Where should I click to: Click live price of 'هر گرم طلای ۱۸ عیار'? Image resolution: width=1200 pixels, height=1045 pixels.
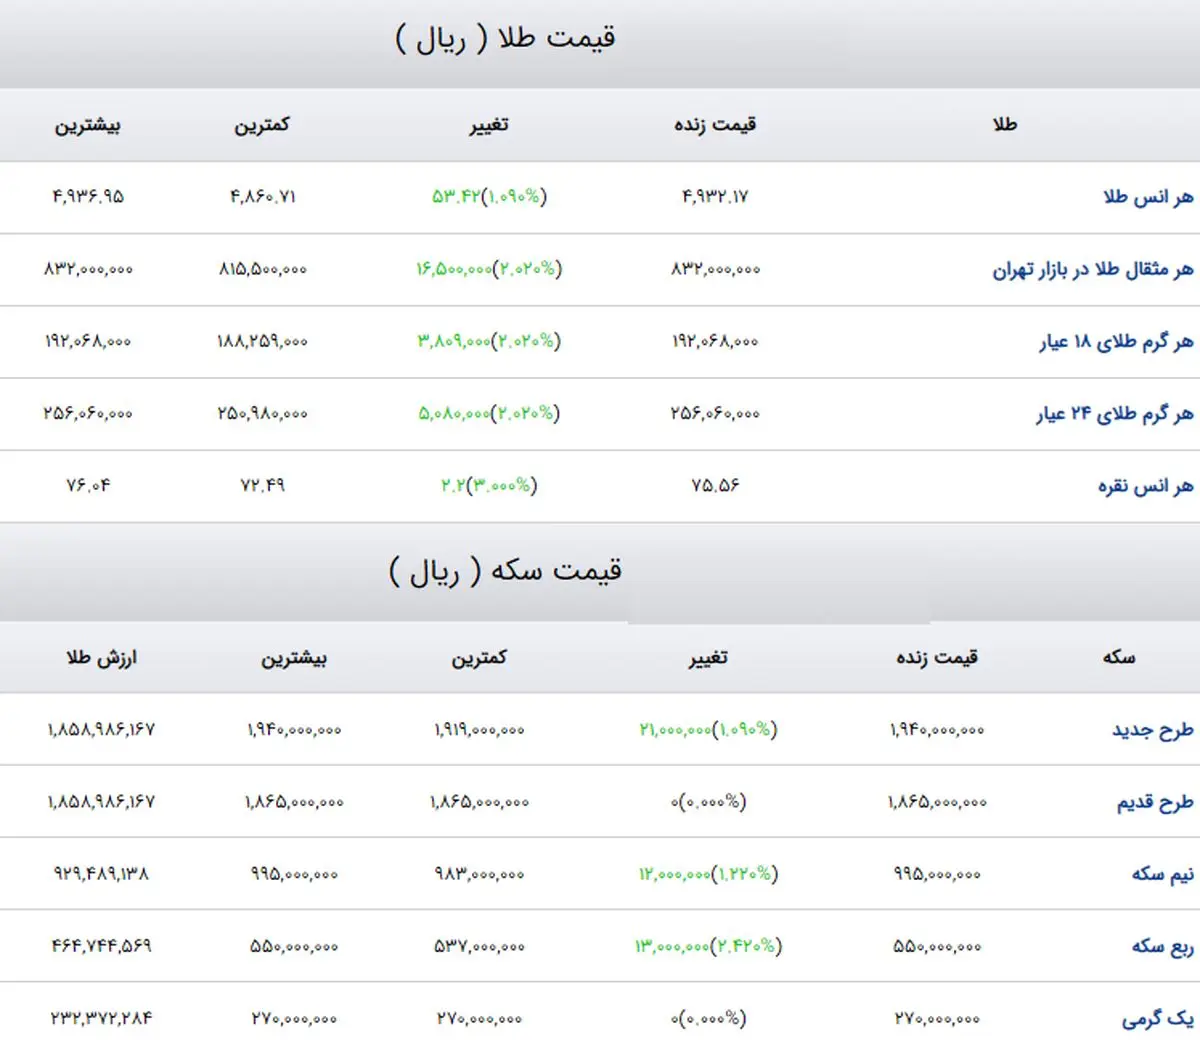click(x=715, y=342)
